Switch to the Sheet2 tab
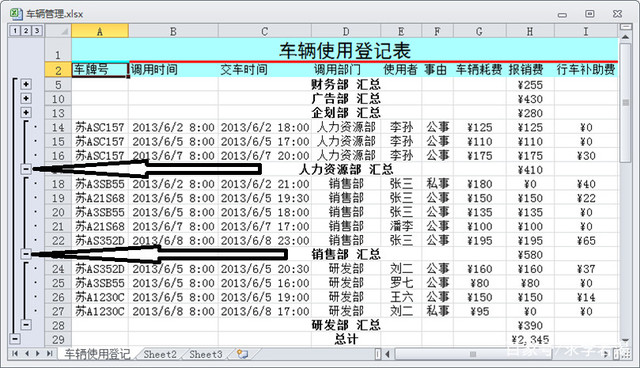640x368 pixels. (x=160, y=354)
